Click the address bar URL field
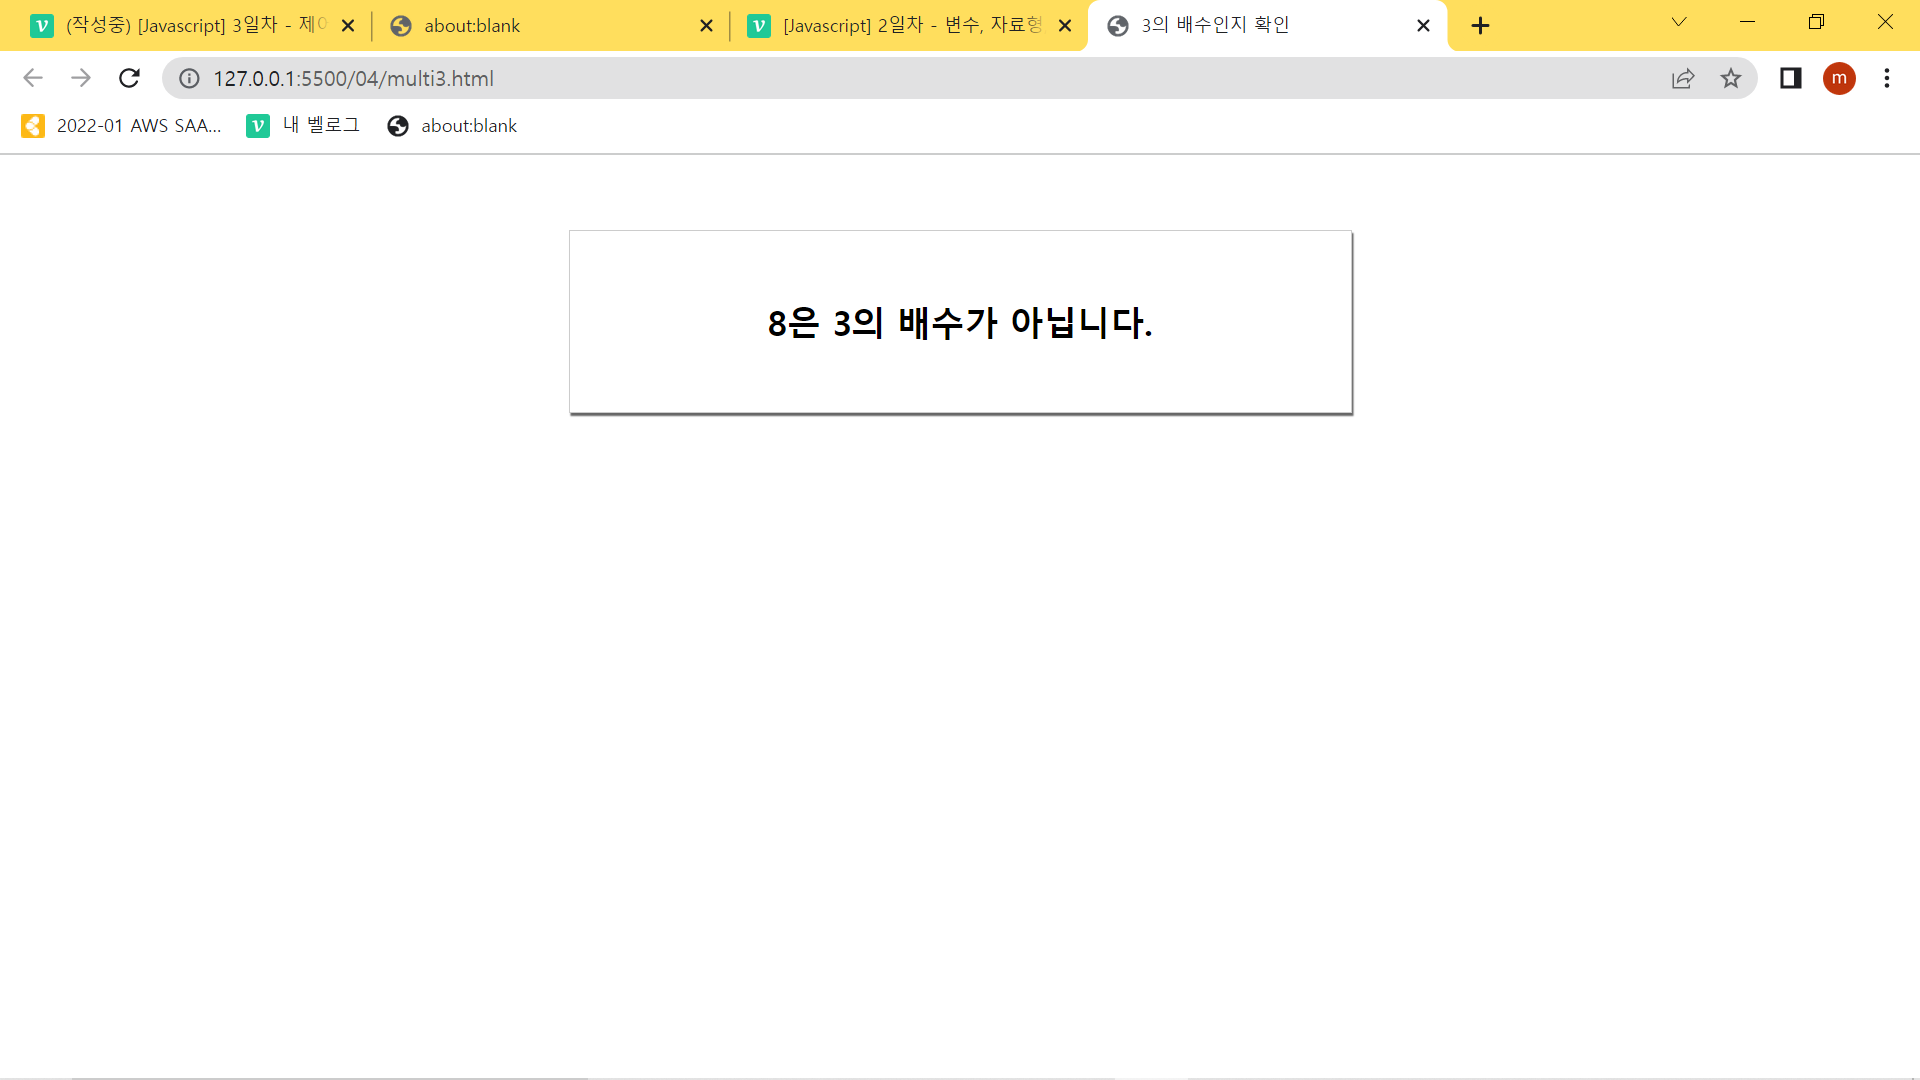 [x=800, y=78]
